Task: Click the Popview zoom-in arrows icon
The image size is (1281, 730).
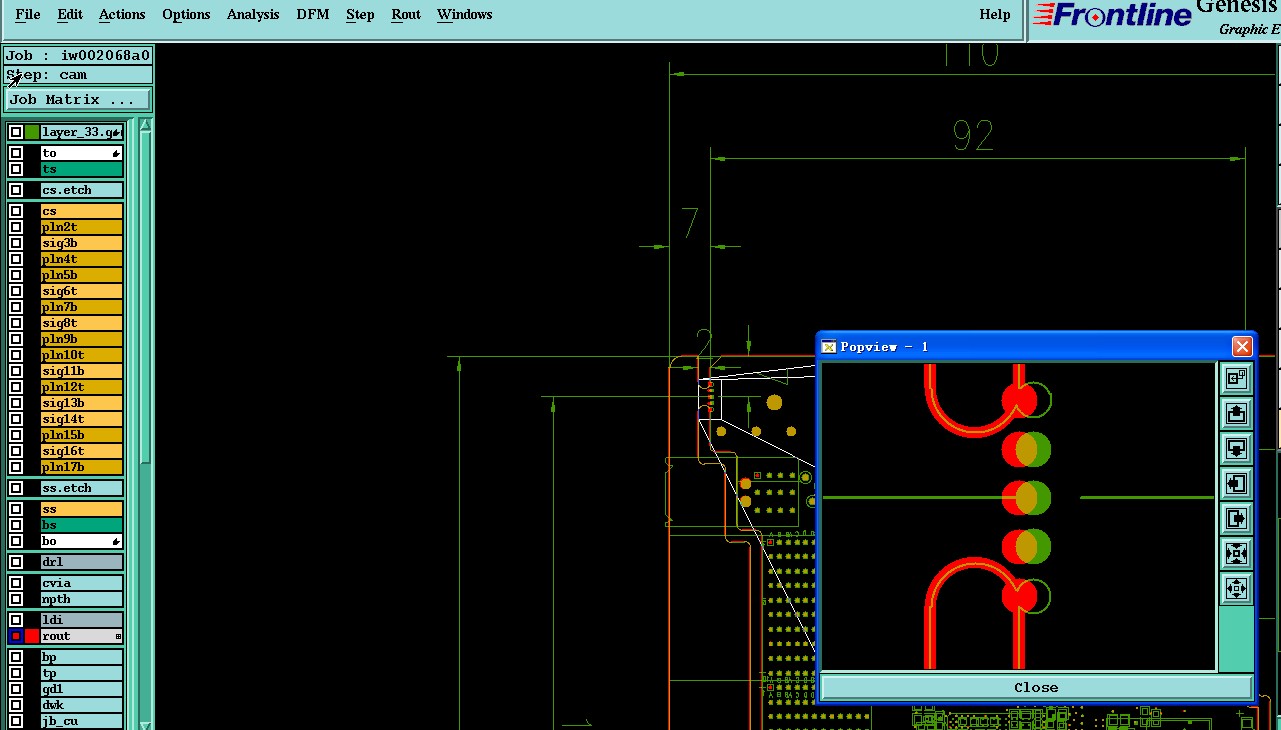Action: tap(1236, 554)
